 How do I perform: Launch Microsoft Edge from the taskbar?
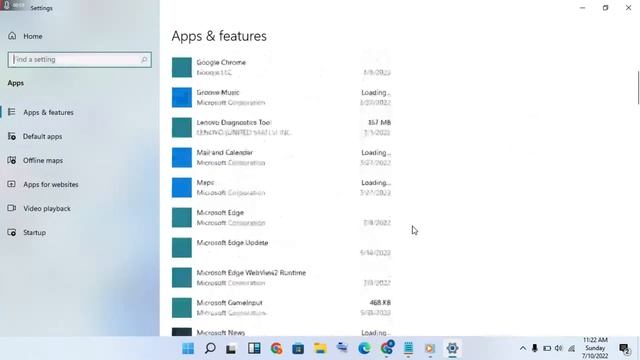click(364, 349)
